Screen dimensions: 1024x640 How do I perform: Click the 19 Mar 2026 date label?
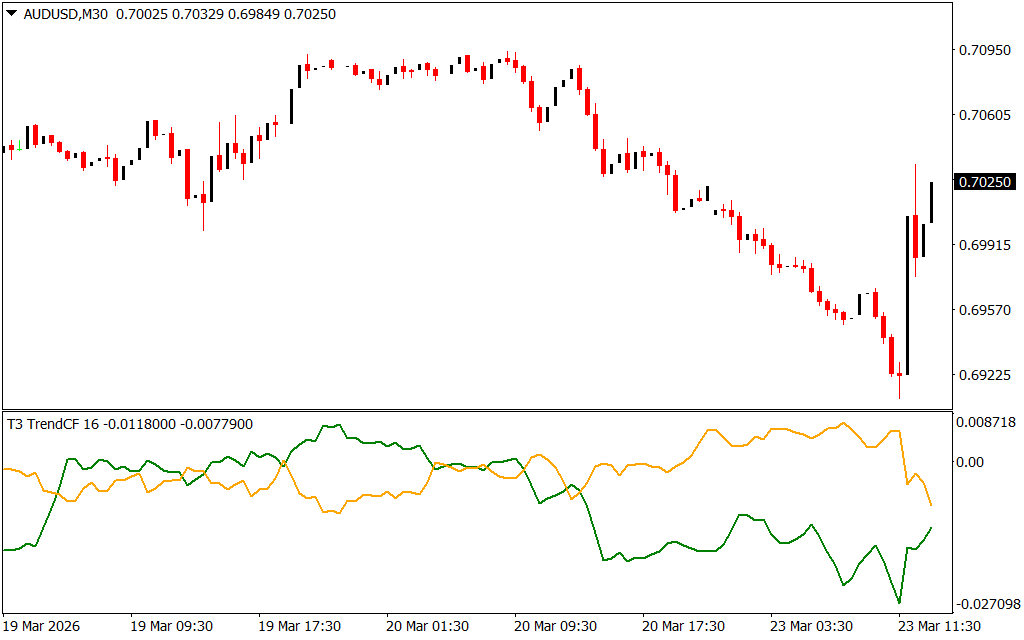pos(44,626)
